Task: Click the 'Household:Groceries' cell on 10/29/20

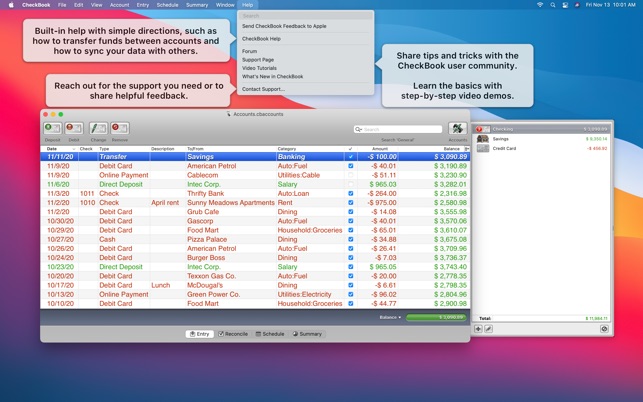Action: (x=310, y=230)
